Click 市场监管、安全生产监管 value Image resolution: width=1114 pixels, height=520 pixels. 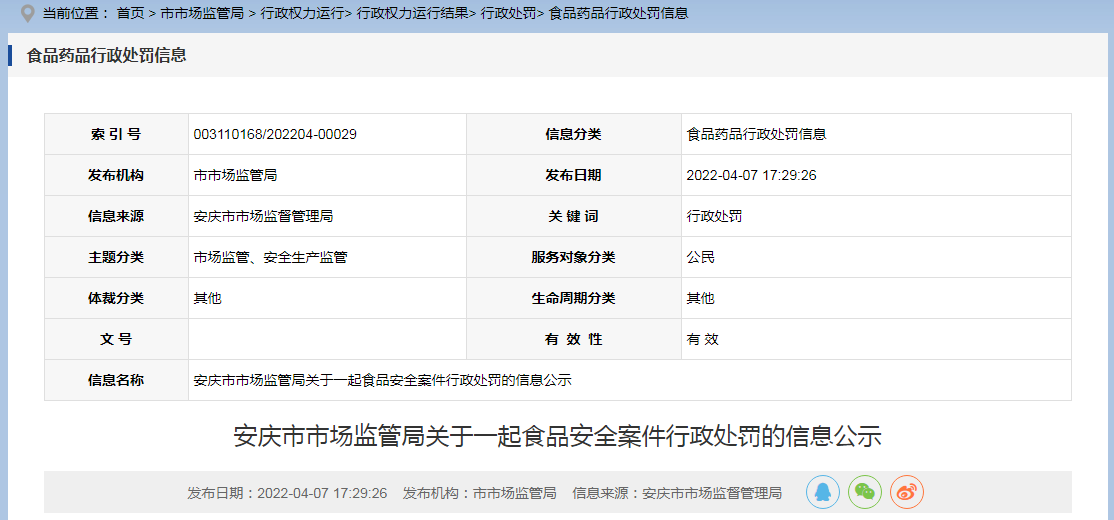pos(270,257)
